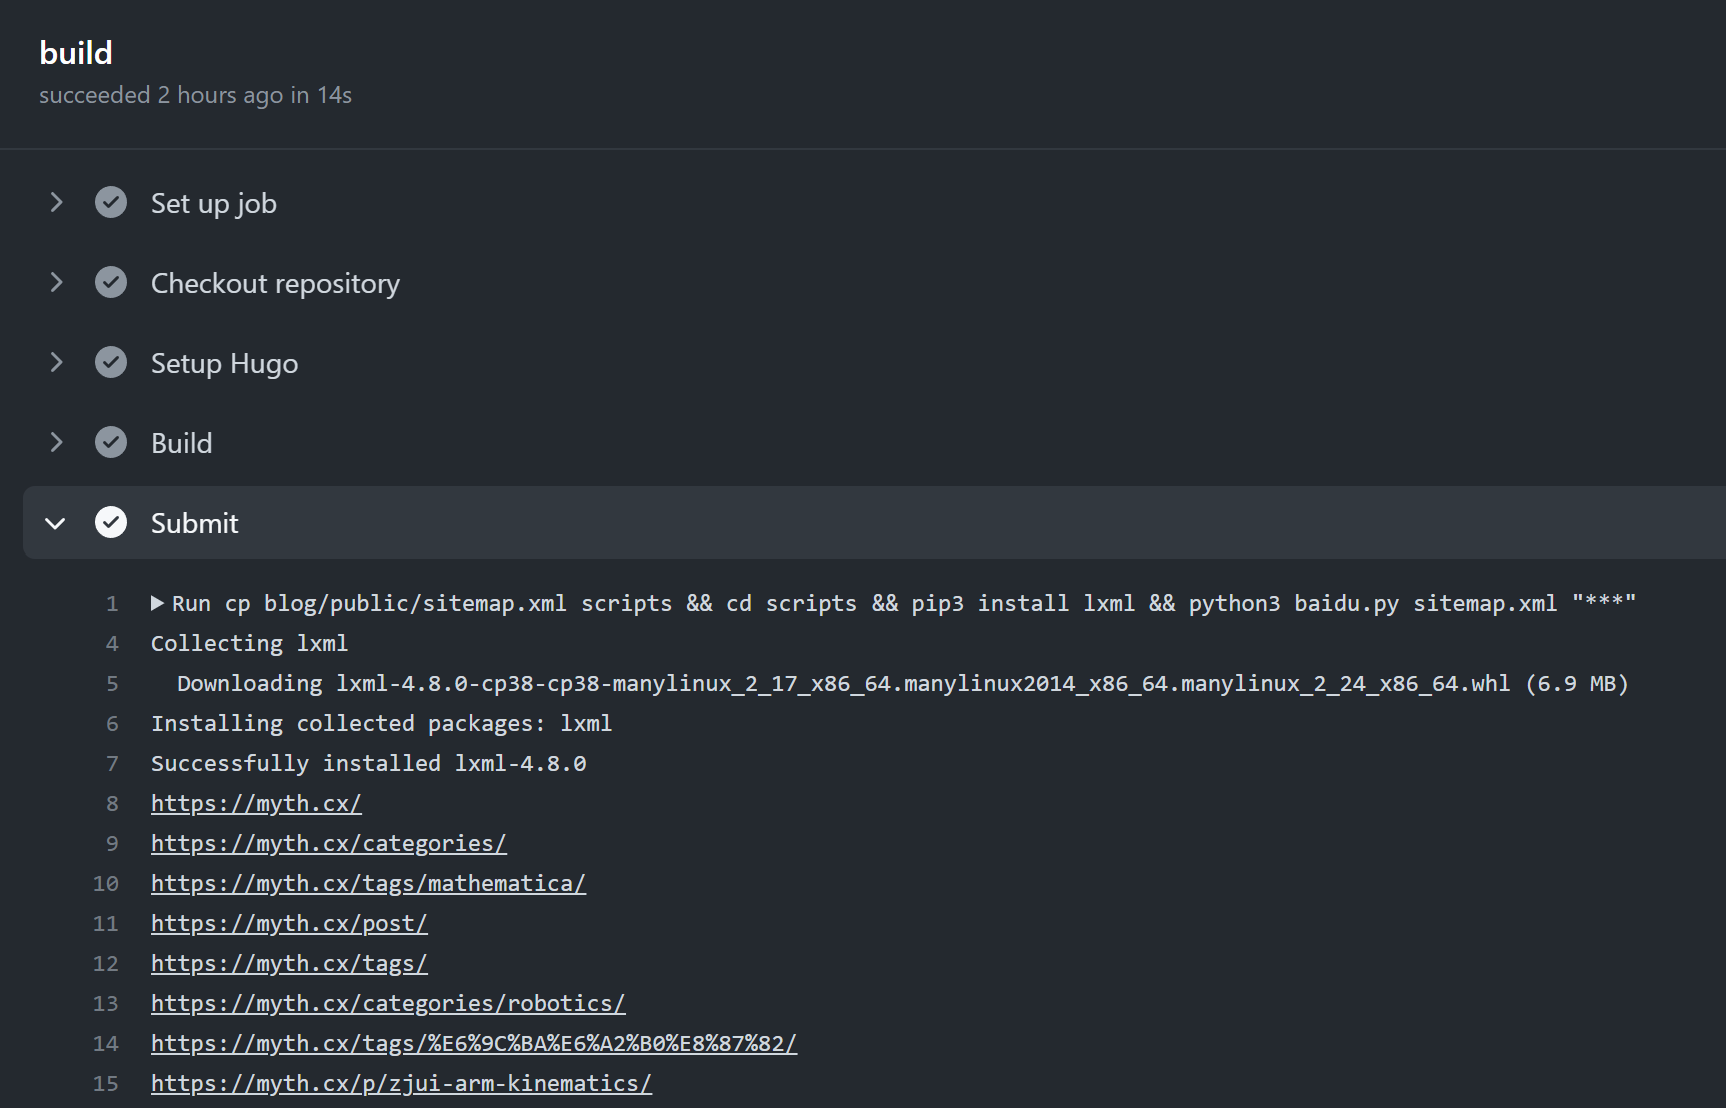Click log line number 10

pos(106,884)
